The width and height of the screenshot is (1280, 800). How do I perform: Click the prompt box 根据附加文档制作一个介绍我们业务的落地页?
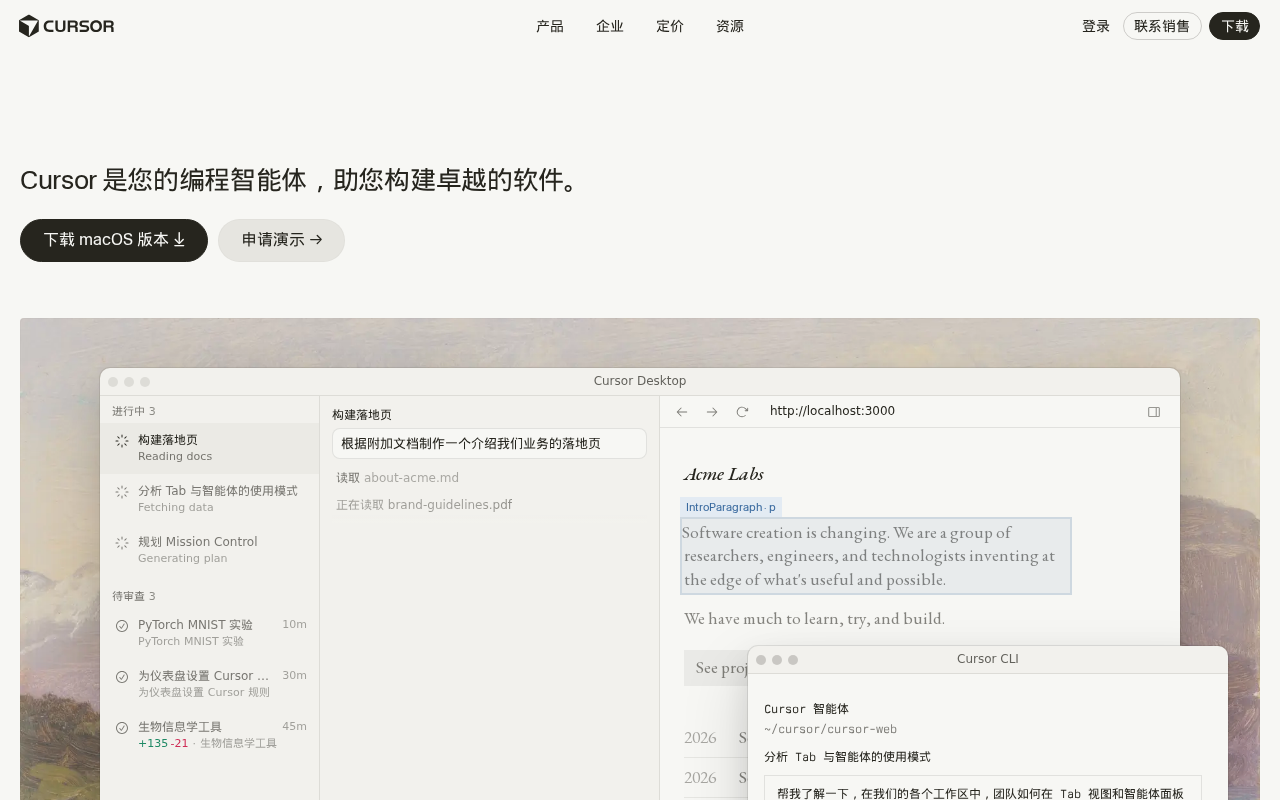pyautogui.click(x=489, y=444)
